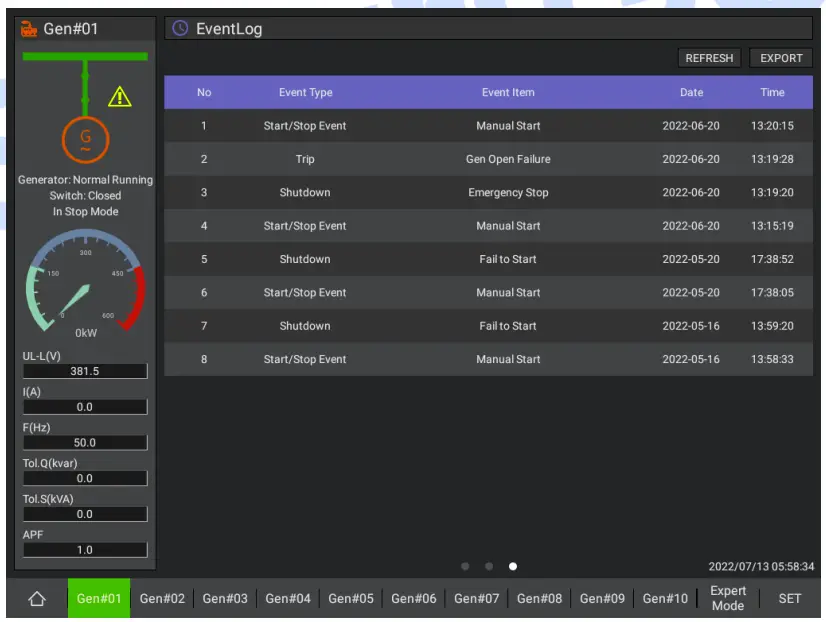Click the APF value field showing 1.0
The image size is (826, 622).
(84, 549)
